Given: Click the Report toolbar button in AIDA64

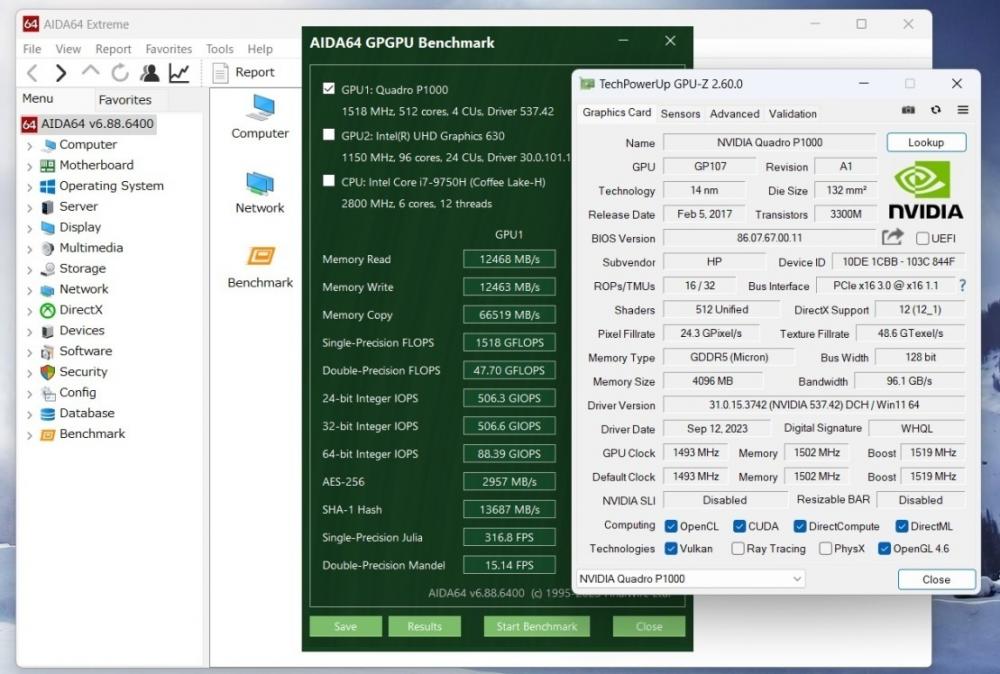Looking at the screenshot, I should pos(244,73).
